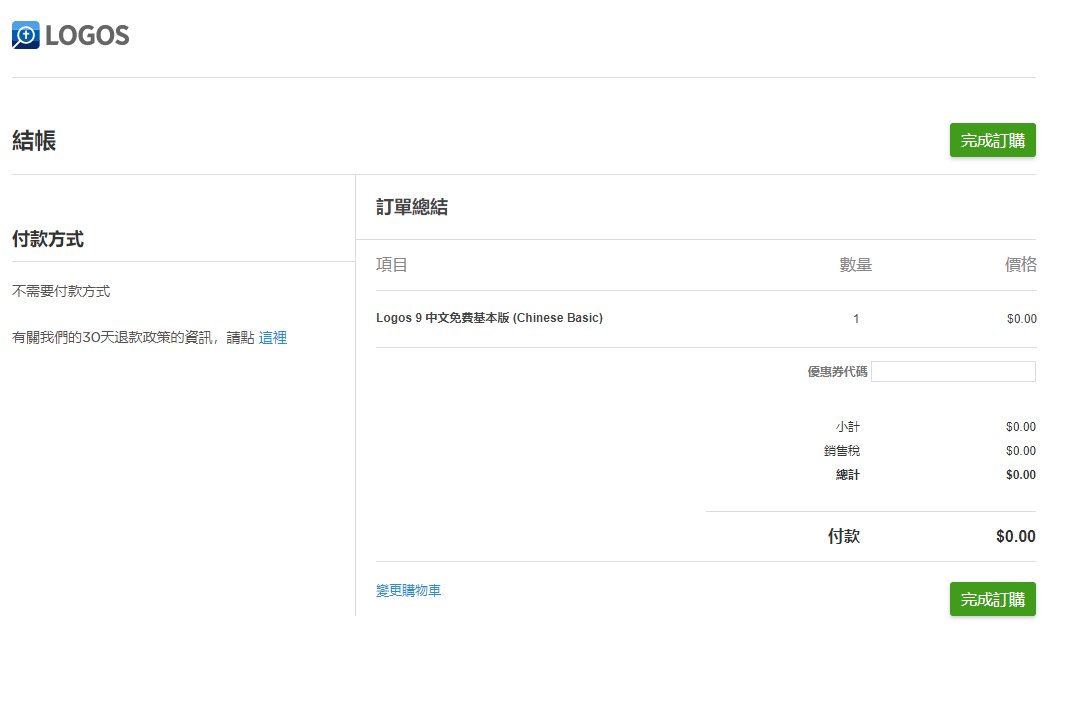Click the 完成訂購 button beside the 結帳 heading
The height and width of the screenshot is (727, 1076).
click(992, 140)
